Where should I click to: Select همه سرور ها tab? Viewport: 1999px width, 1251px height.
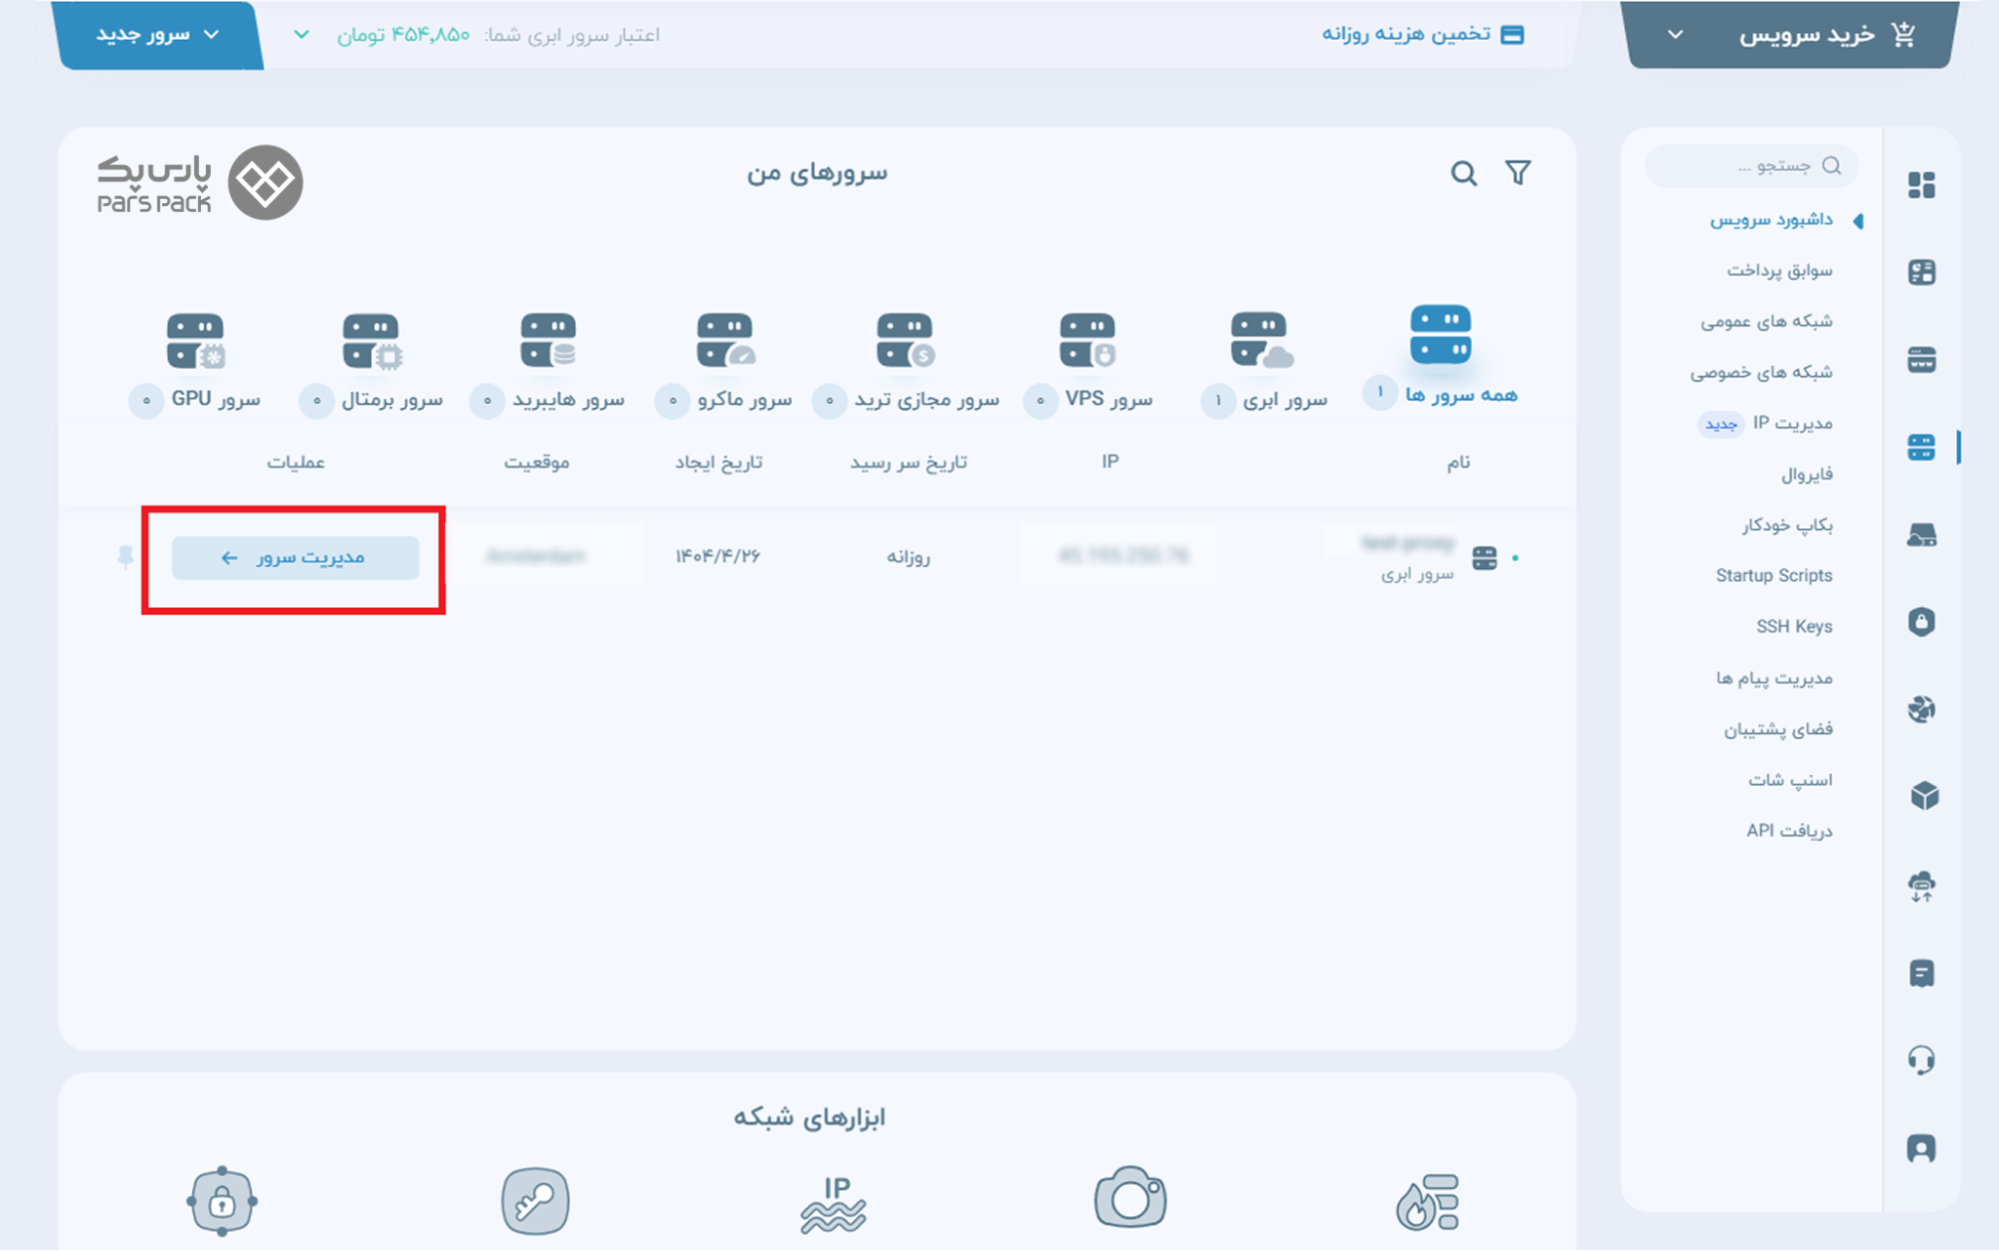point(1440,356)
